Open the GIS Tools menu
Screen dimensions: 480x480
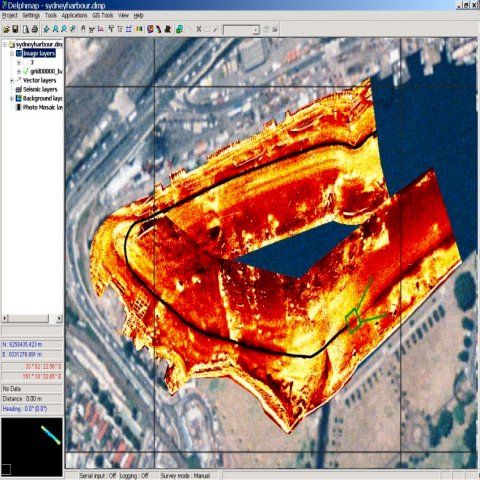point(103,15)
